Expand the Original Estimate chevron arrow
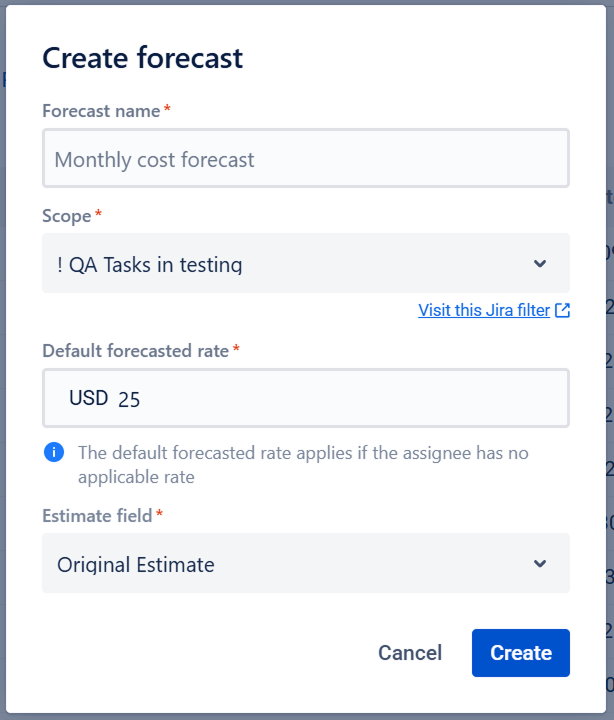614x720 pixels. [540, 564]
